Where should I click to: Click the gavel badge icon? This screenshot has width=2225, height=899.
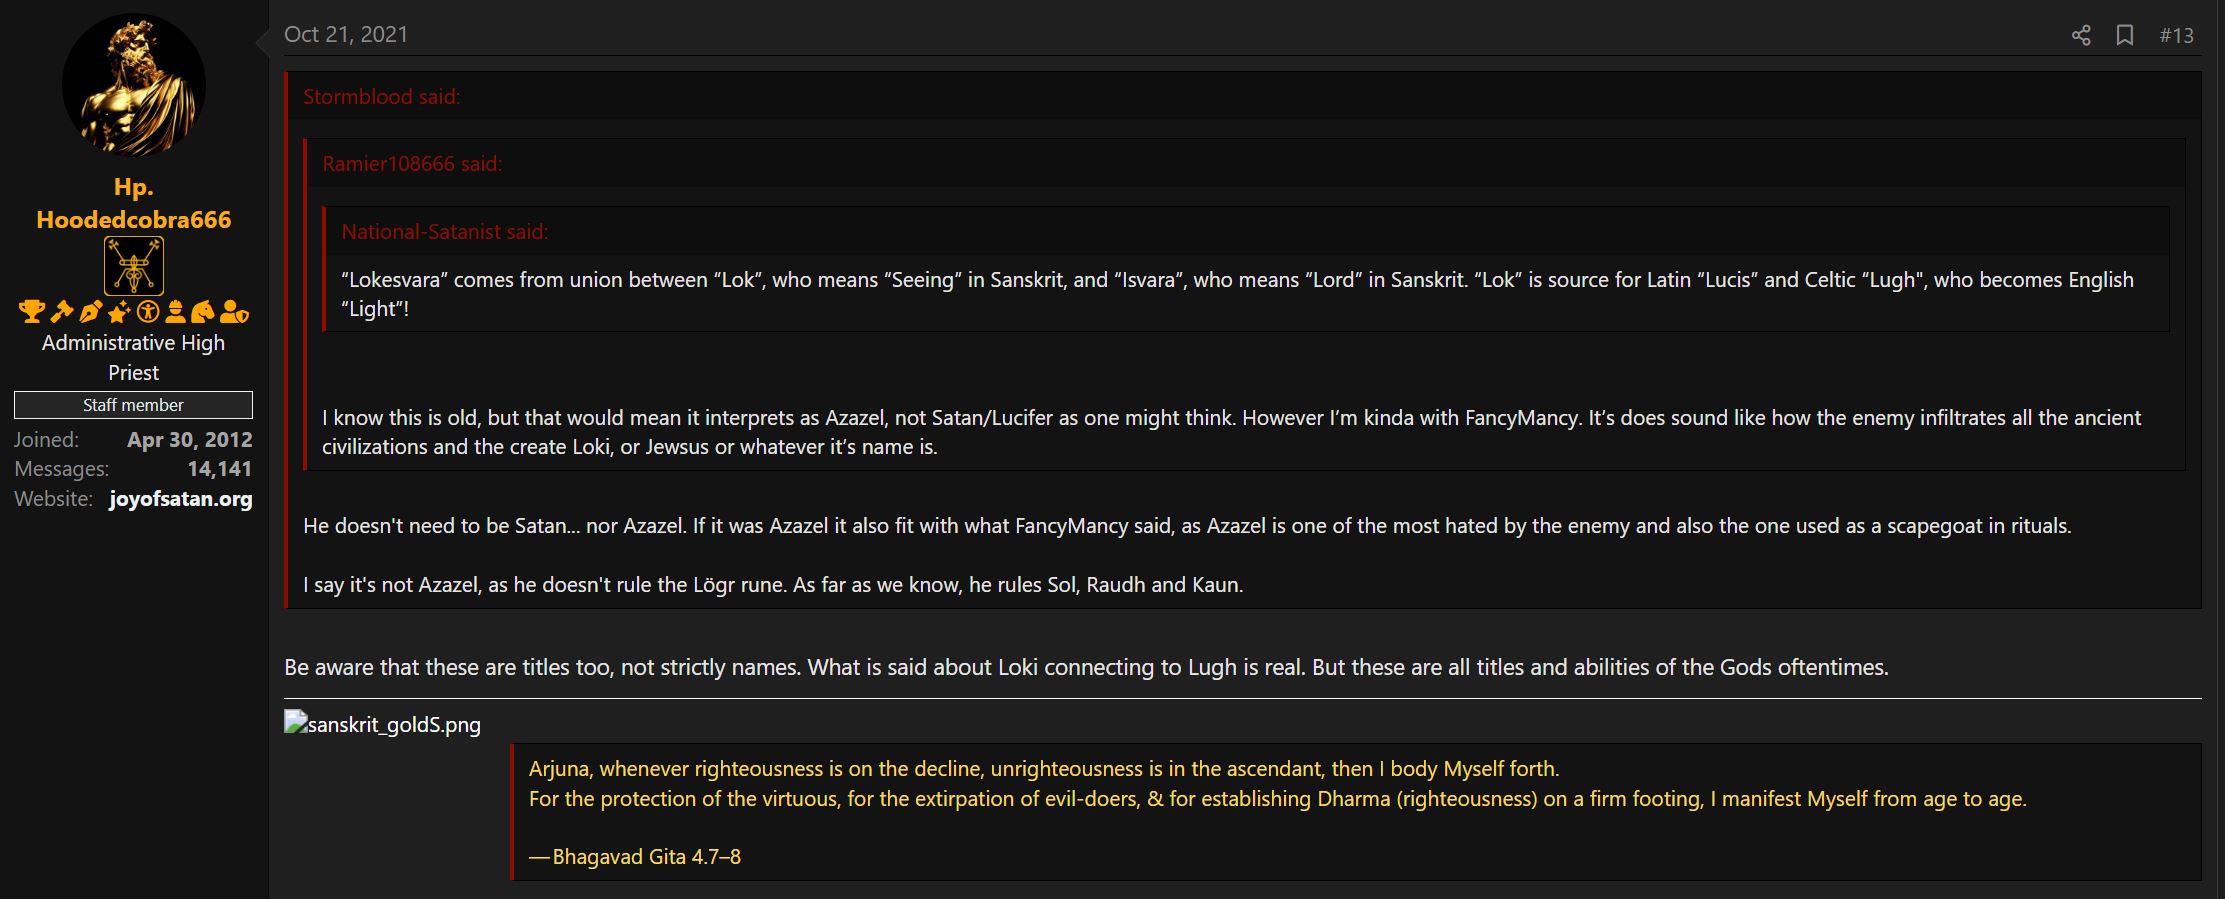[61, 312]
